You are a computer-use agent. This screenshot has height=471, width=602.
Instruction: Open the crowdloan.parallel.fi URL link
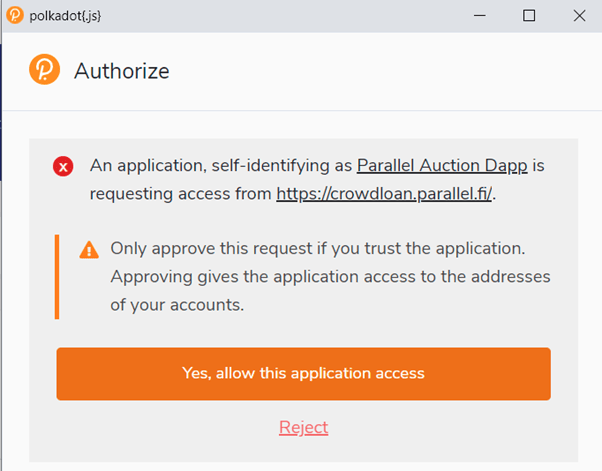384,193
